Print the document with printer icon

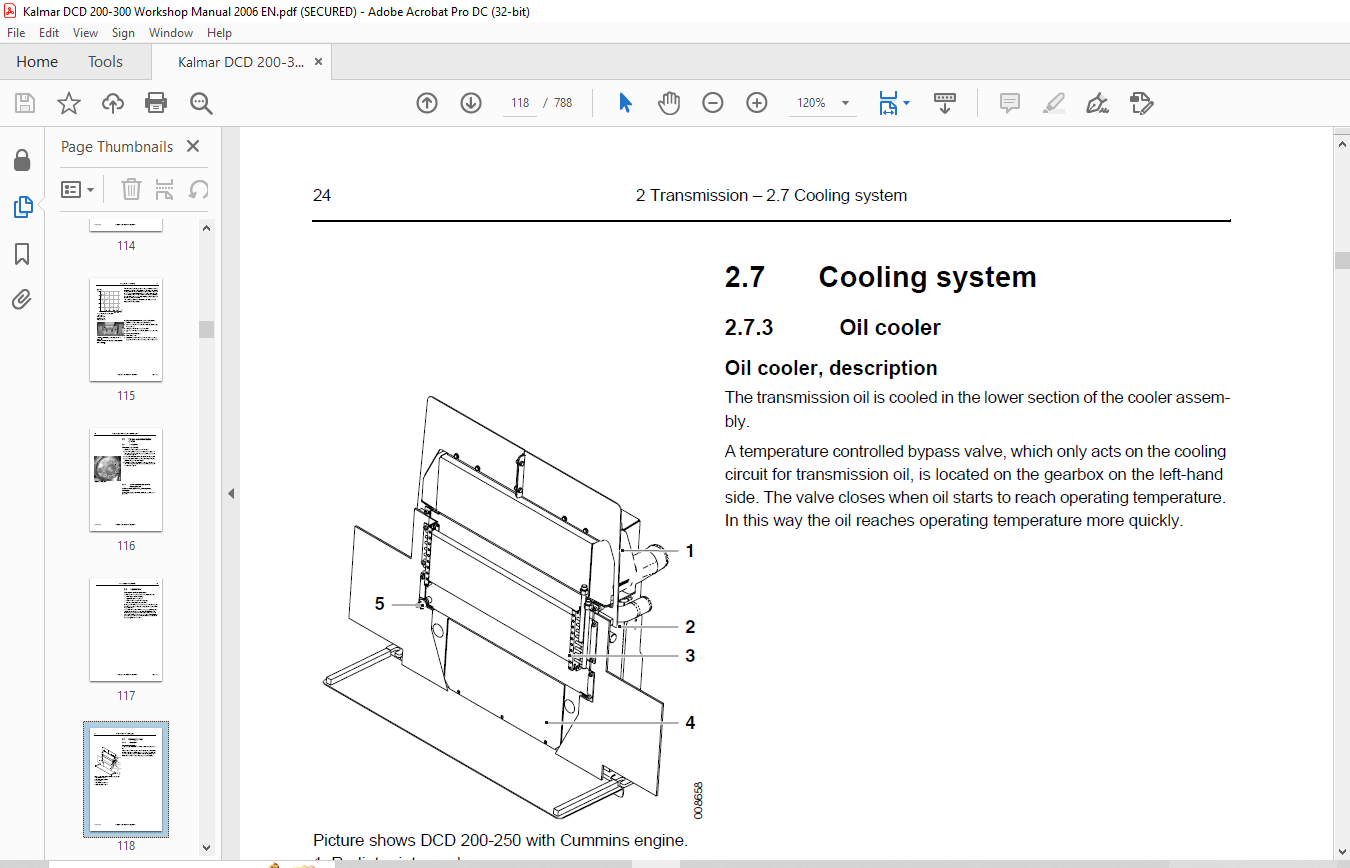tap(156, 103)
